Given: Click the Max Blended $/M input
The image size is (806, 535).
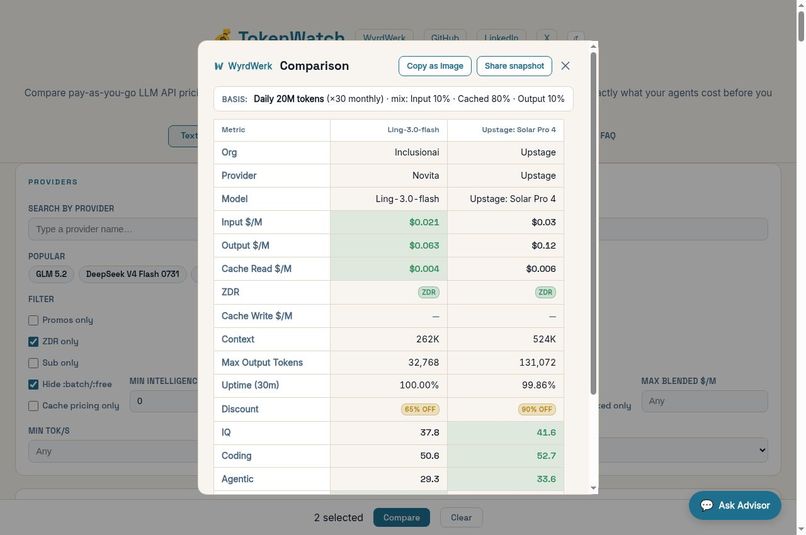Looking at the screenshot, I should pyautogui.click(x=704, y=401).
